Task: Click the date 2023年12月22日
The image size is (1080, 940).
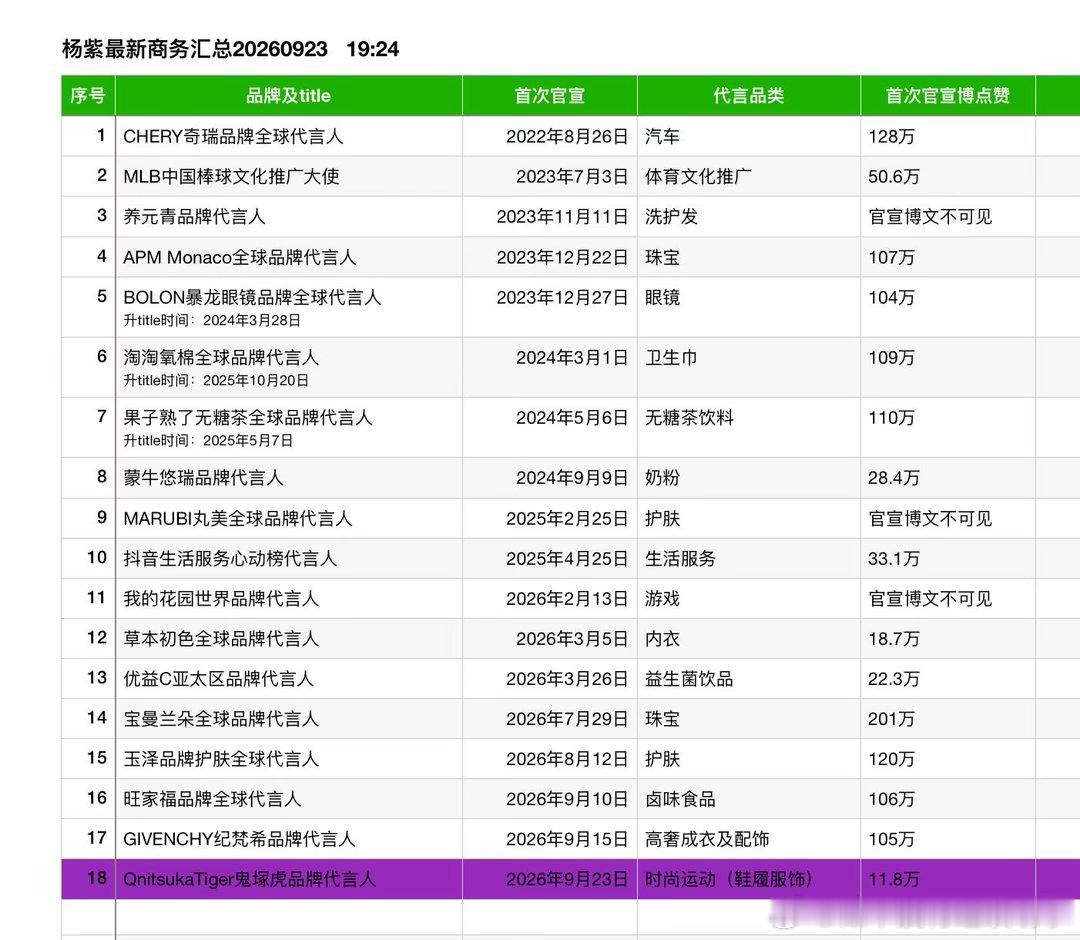Action: [562, 257]
